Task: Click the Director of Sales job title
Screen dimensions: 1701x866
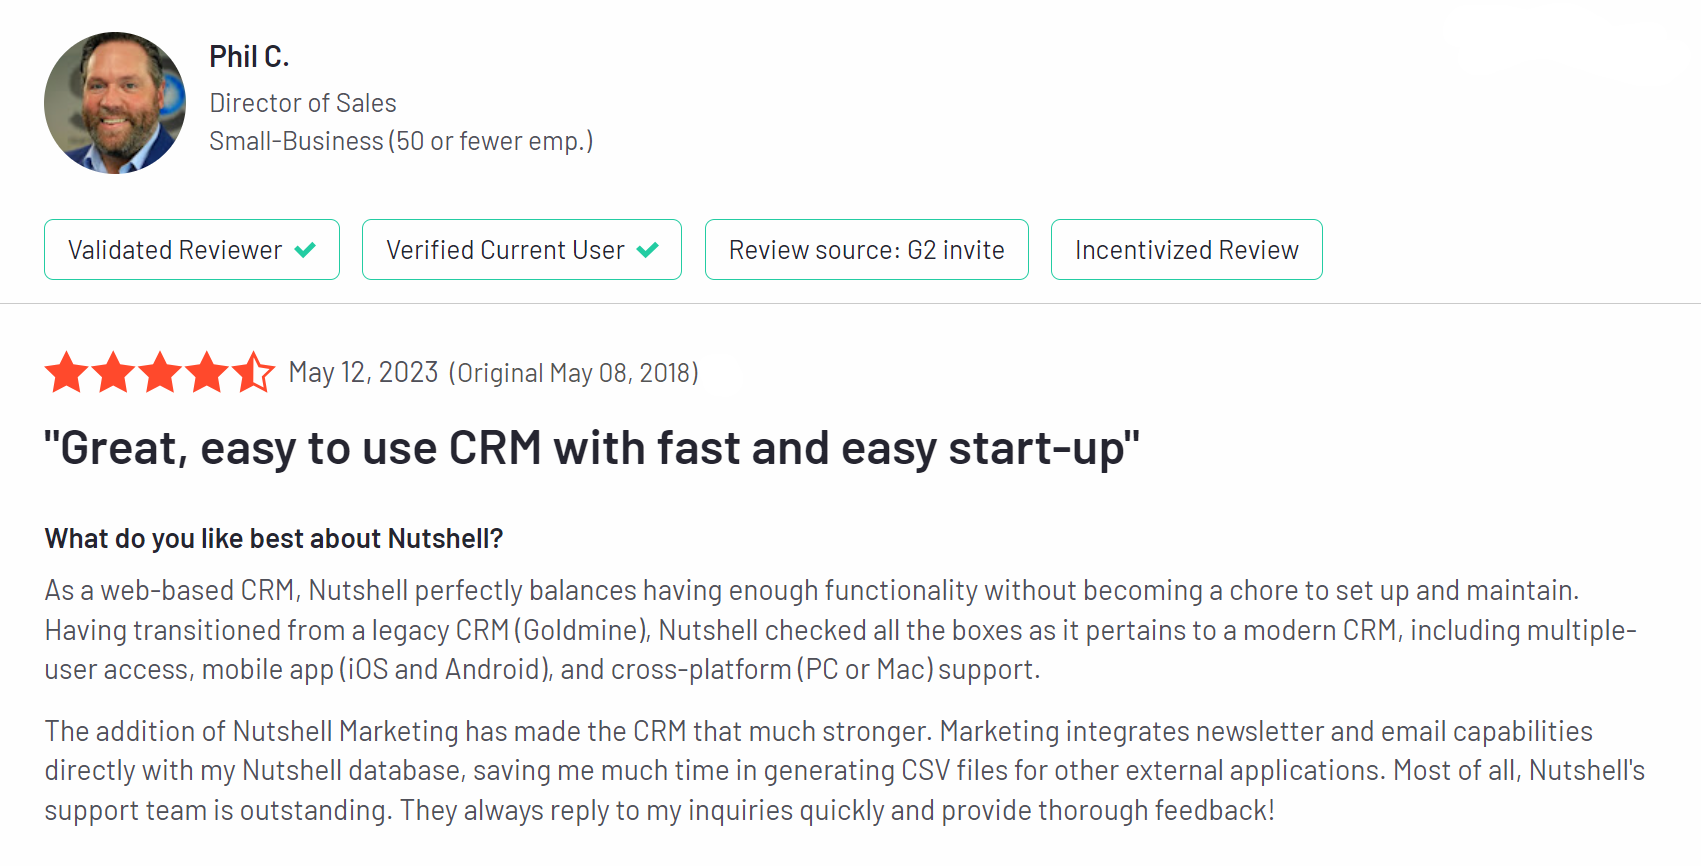Action: (x=303, y=103)
